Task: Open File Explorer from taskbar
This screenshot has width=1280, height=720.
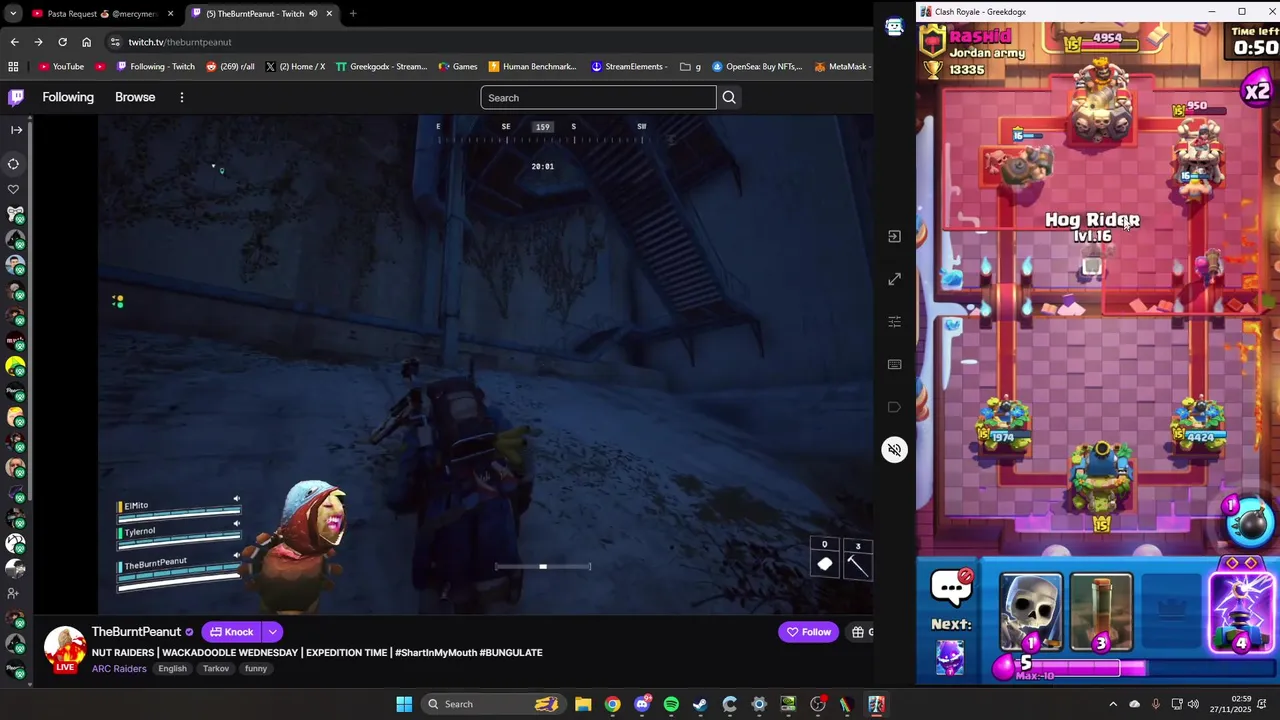Action: point(583,704)
